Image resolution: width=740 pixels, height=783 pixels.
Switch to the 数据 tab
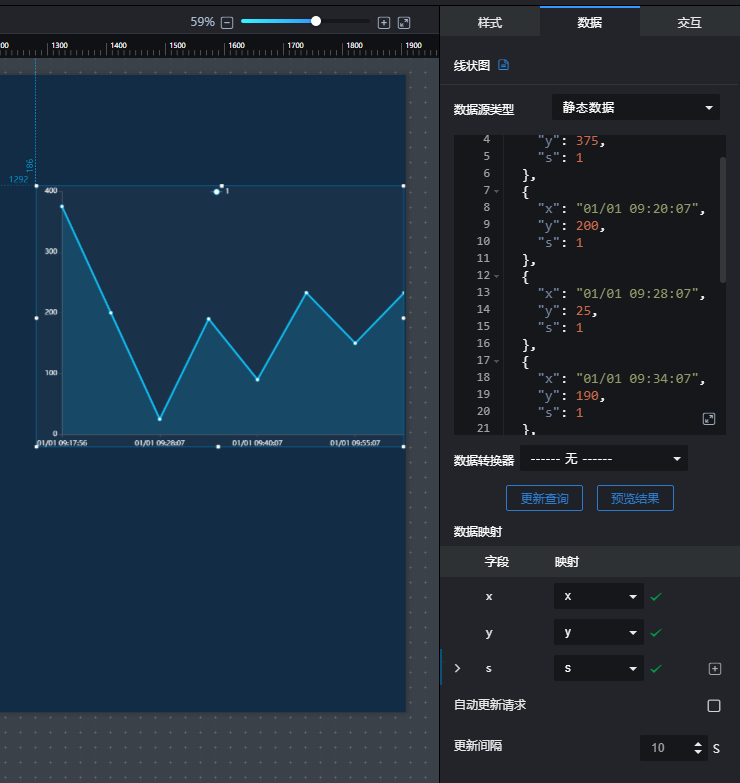(590, 22)
